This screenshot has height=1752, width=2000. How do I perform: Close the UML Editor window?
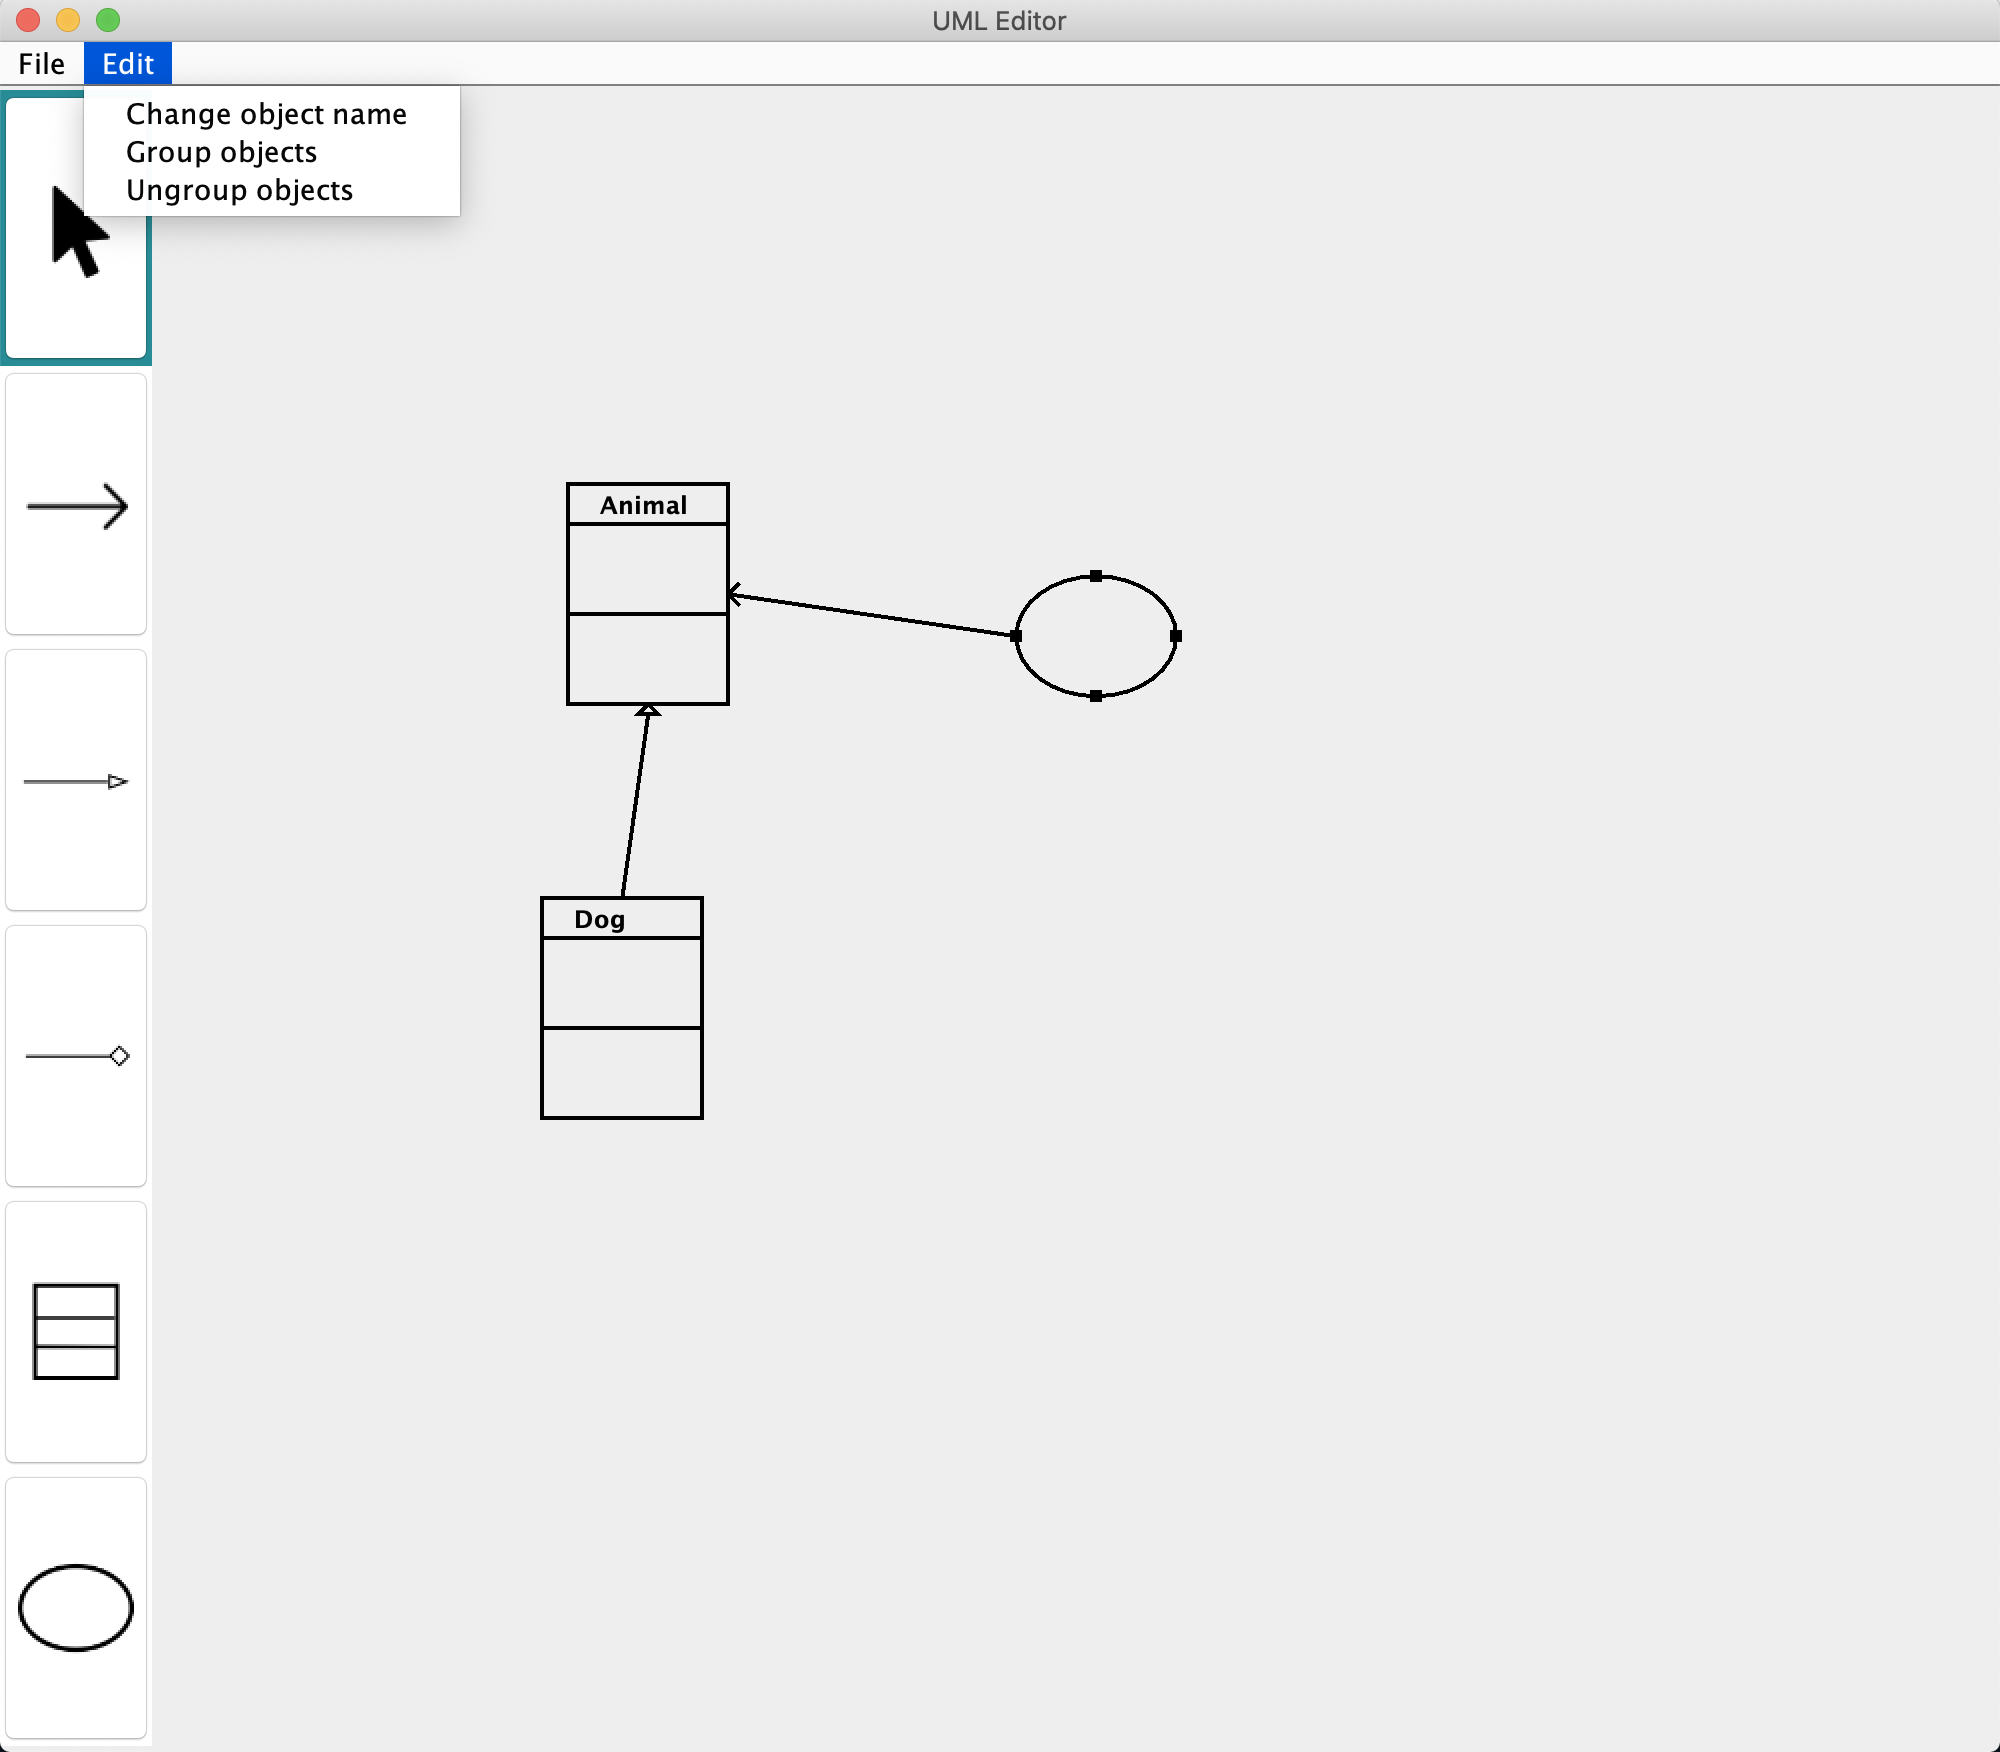tap(28, 20)
